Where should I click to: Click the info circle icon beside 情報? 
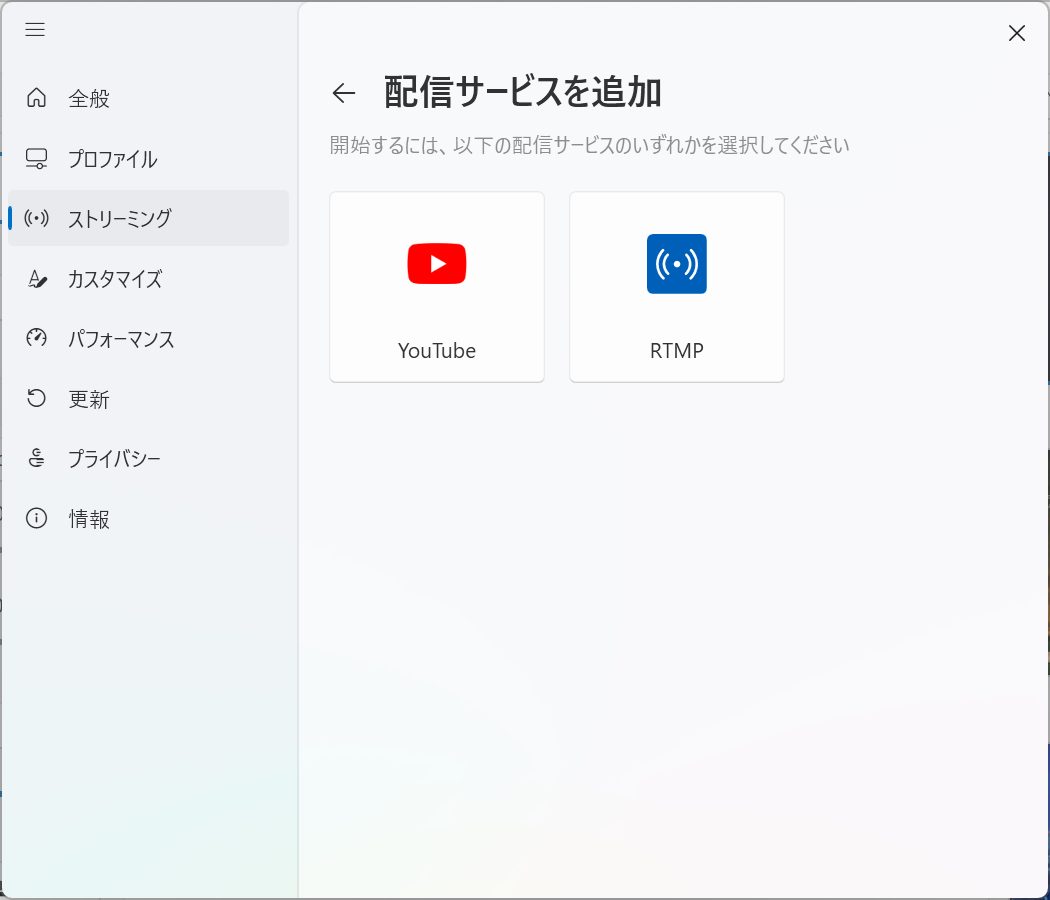36,518
